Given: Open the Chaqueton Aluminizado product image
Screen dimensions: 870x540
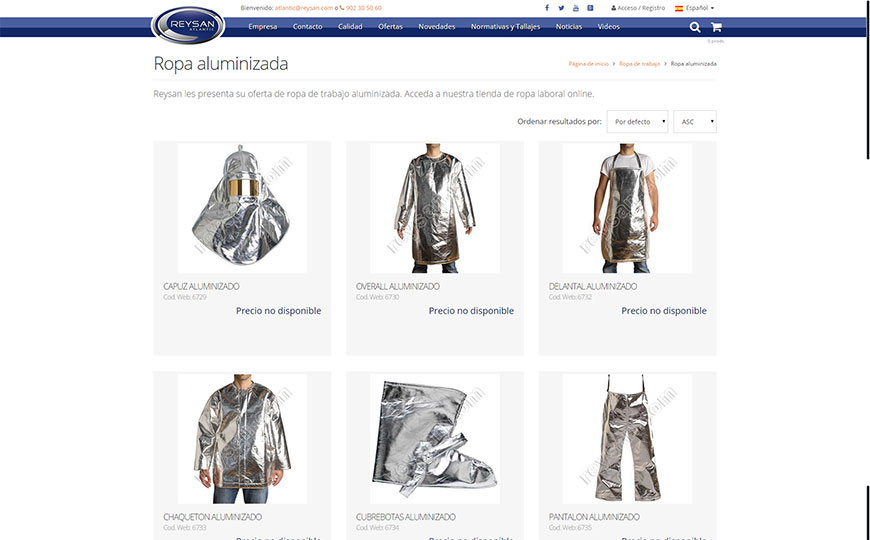Looking at the screenshot, I should pos(242,438).
